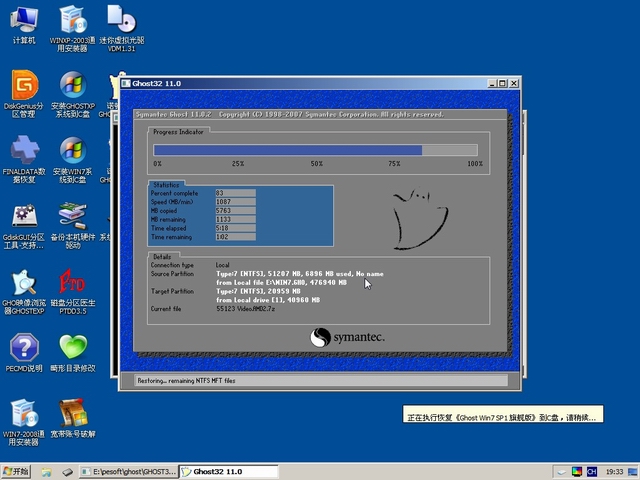The image size is (640, 480).
Task: Open 畸形目录修改 heart icon
Action: click(73, 353)
